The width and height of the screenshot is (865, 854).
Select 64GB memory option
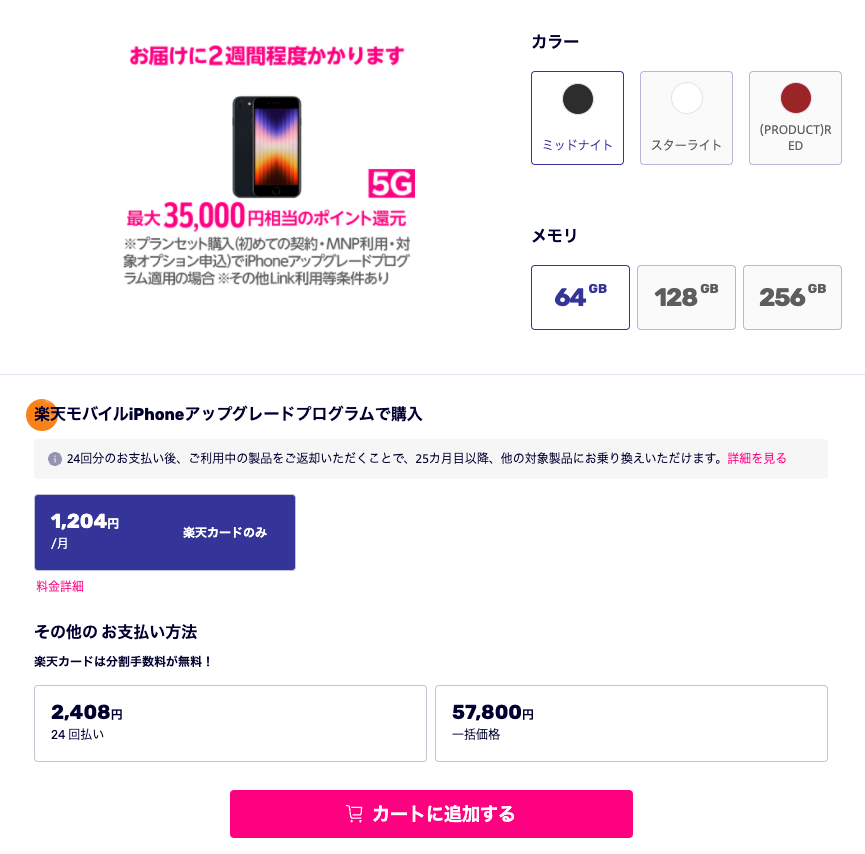coord(580,297)
